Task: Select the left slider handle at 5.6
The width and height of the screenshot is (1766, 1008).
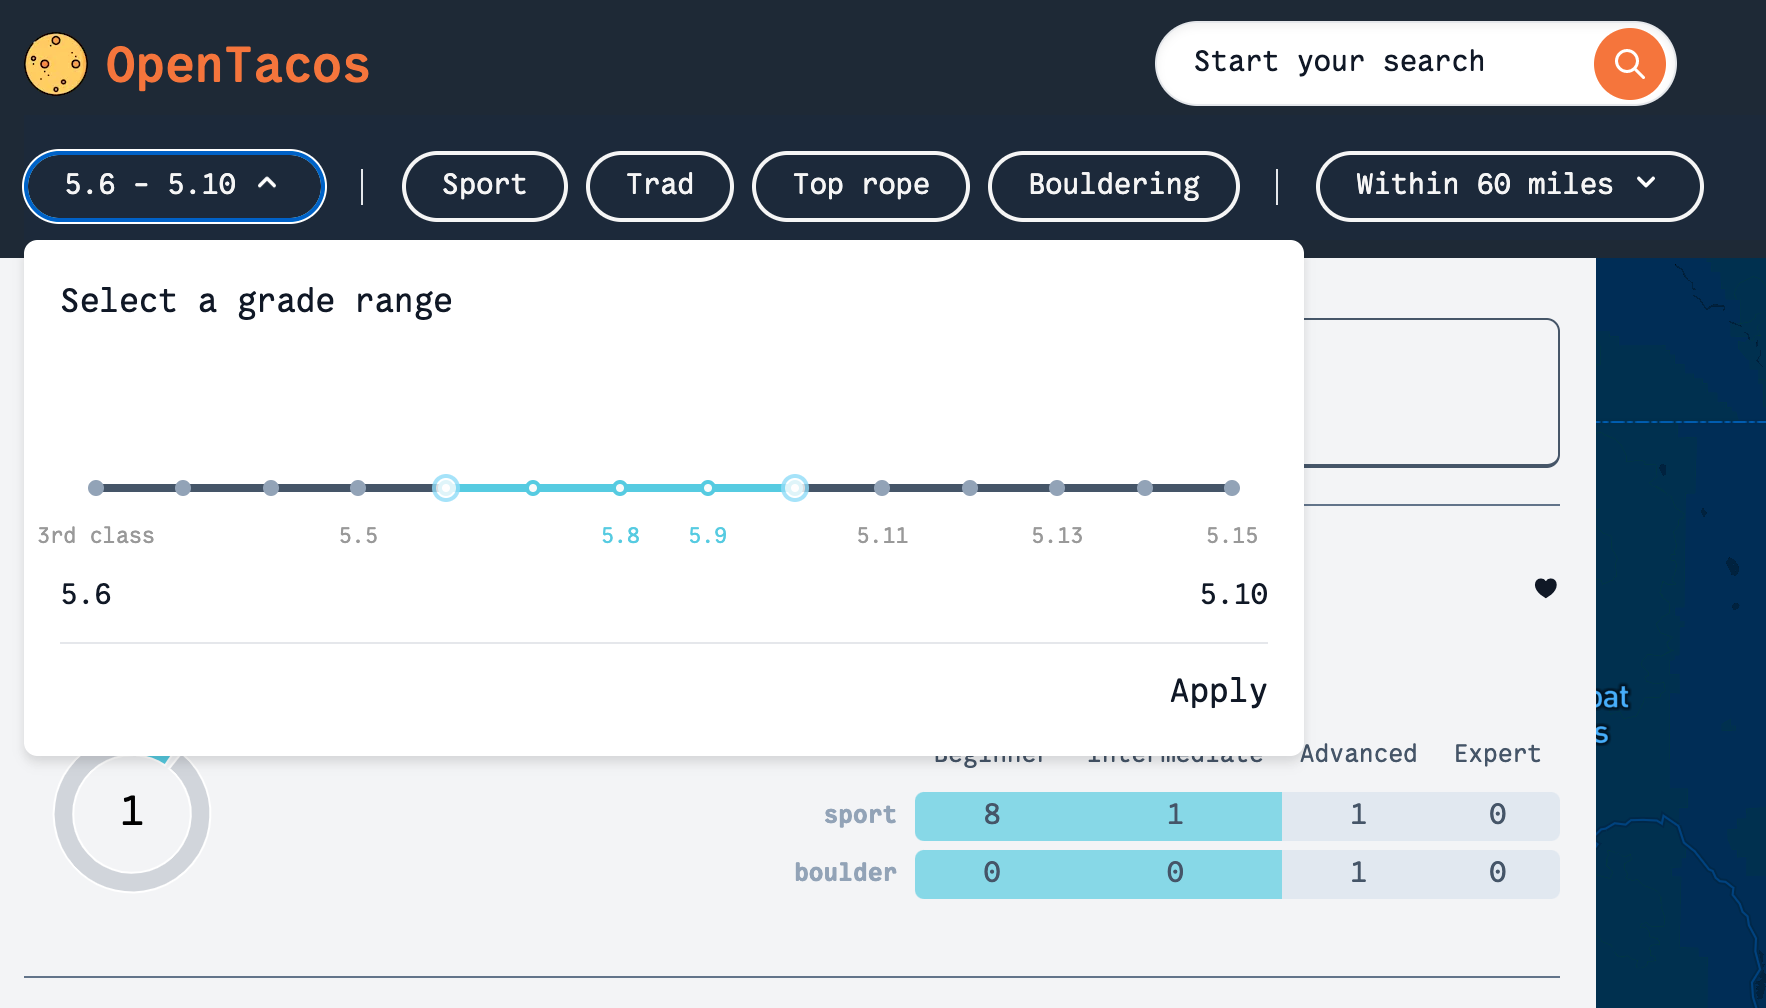Action: pyautogui.click(x=446, y=487)
